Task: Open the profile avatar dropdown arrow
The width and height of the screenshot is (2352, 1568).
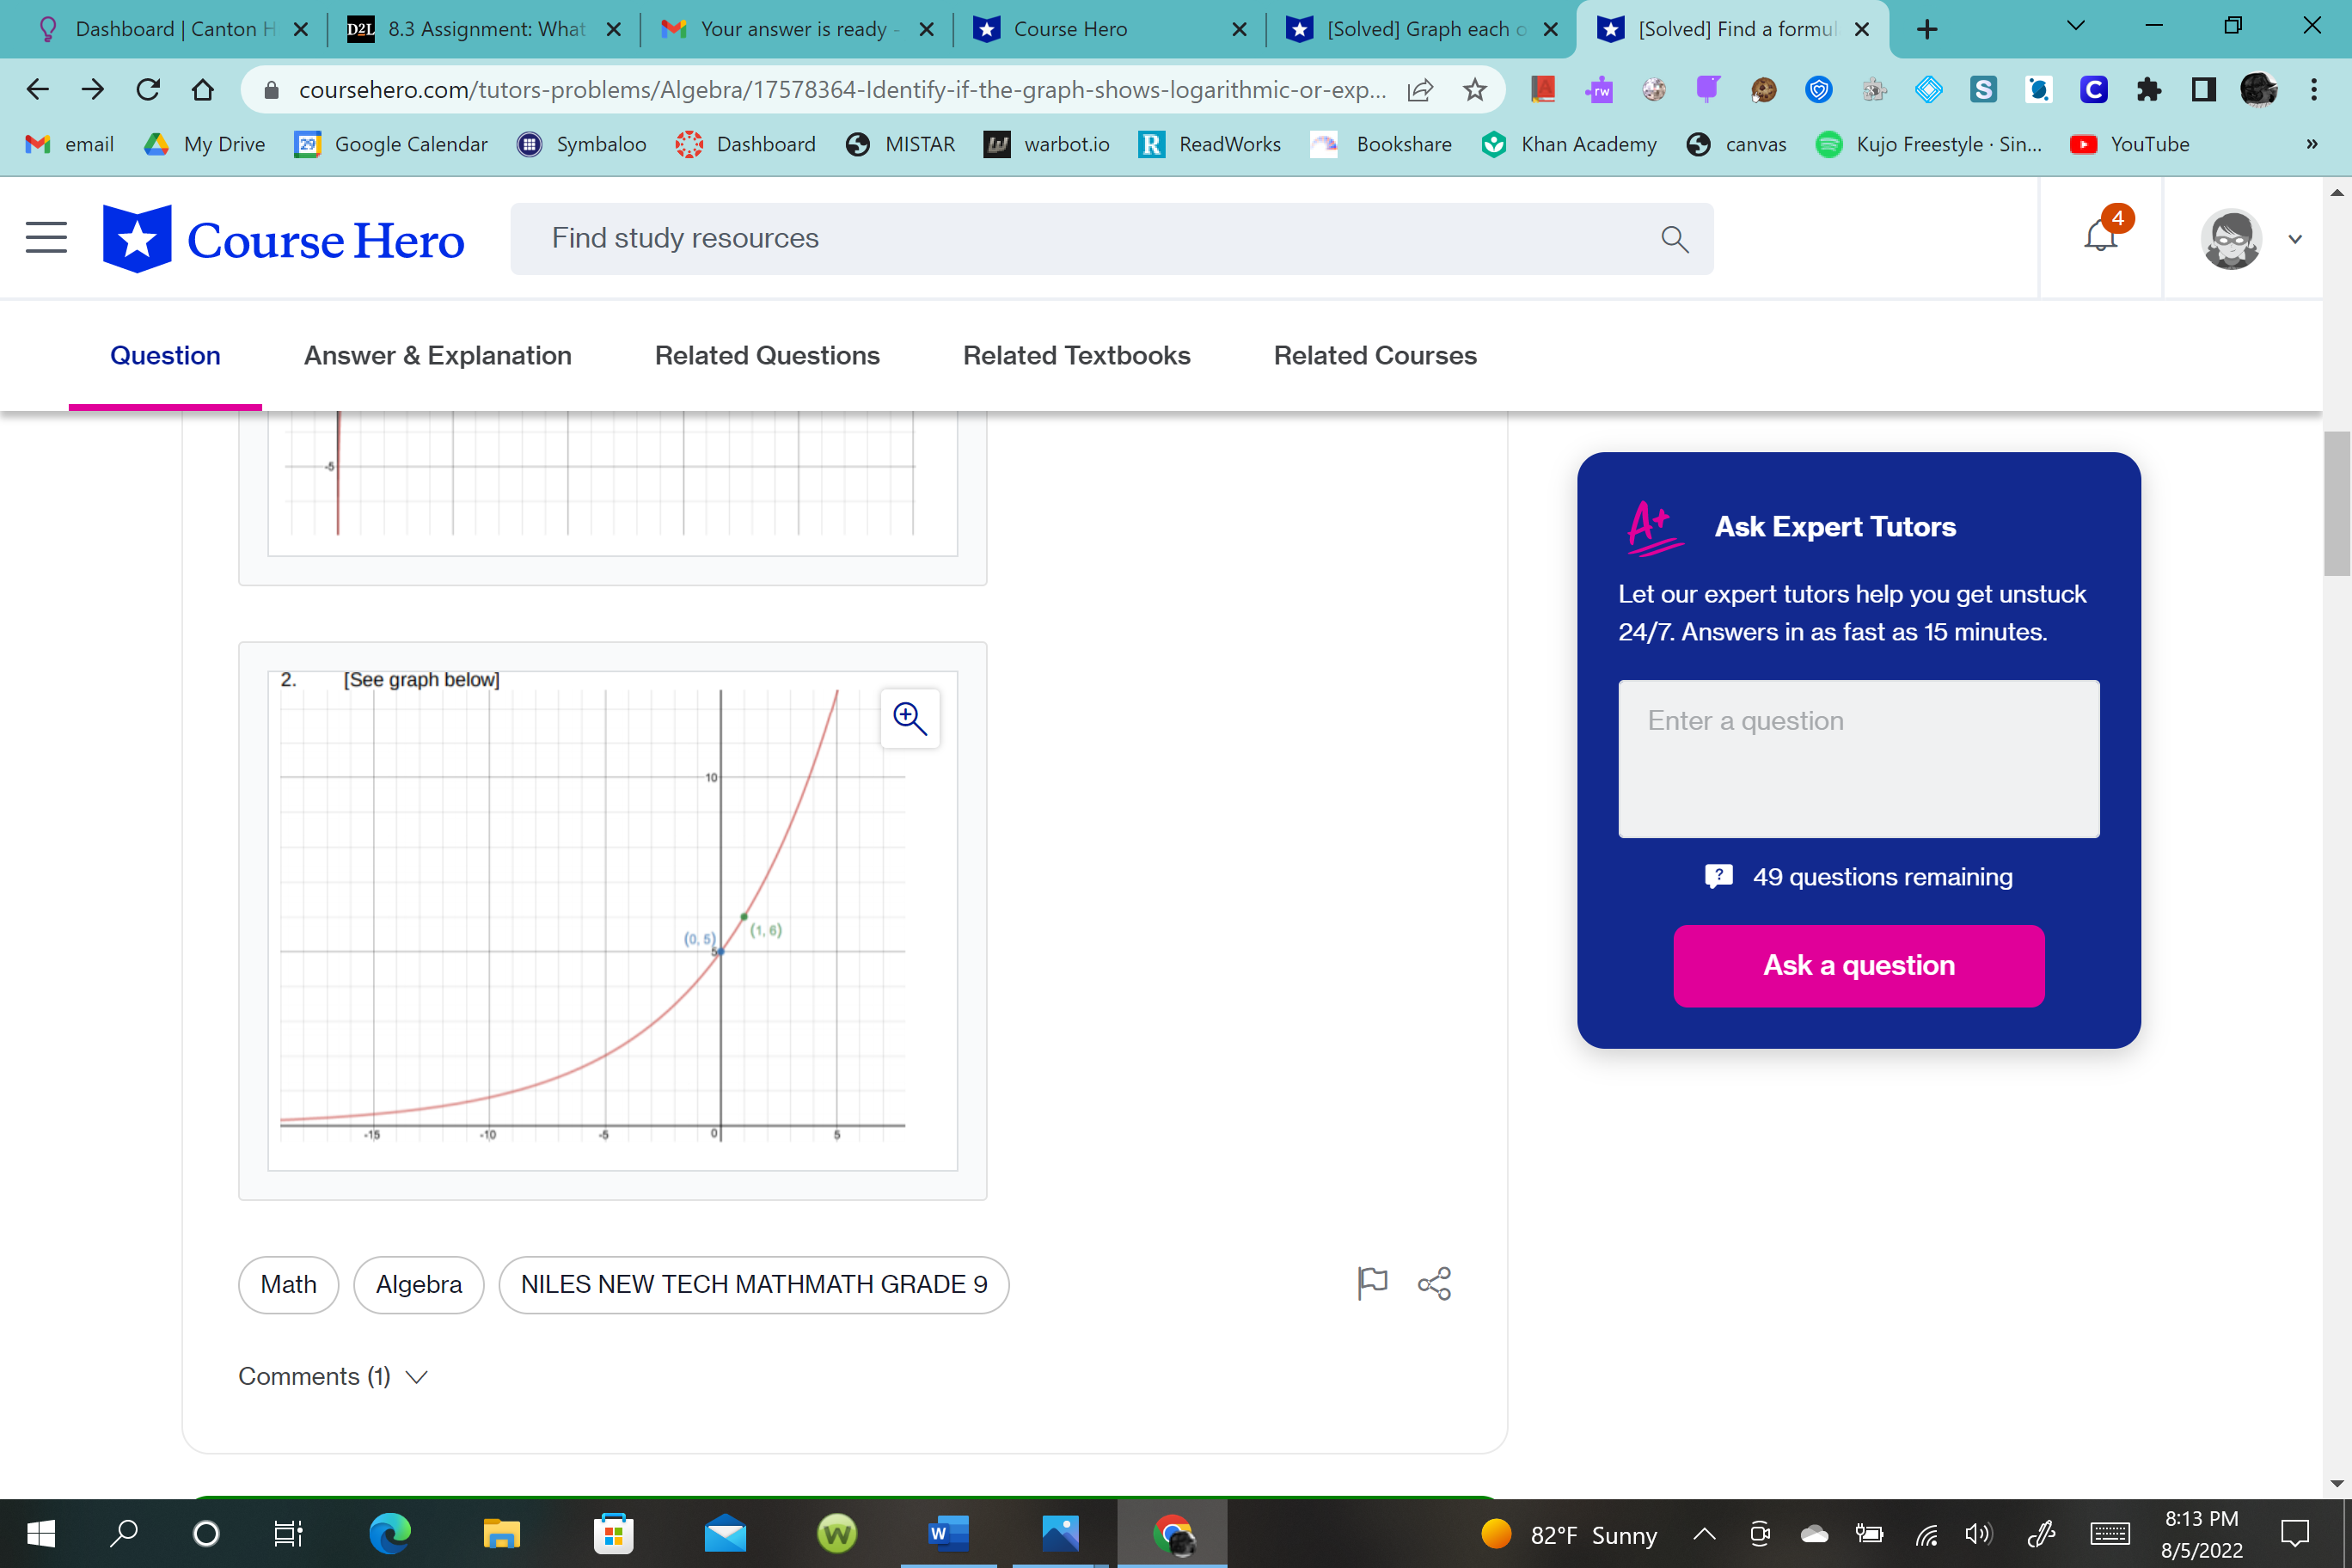Action: (x=2295, y=239)
